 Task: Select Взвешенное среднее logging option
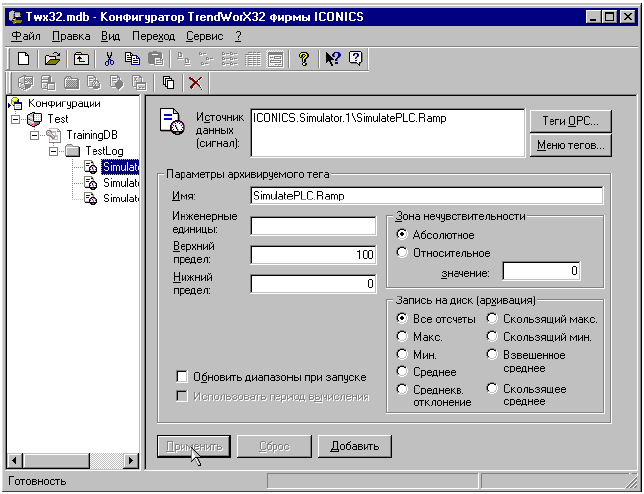[492, 354]
